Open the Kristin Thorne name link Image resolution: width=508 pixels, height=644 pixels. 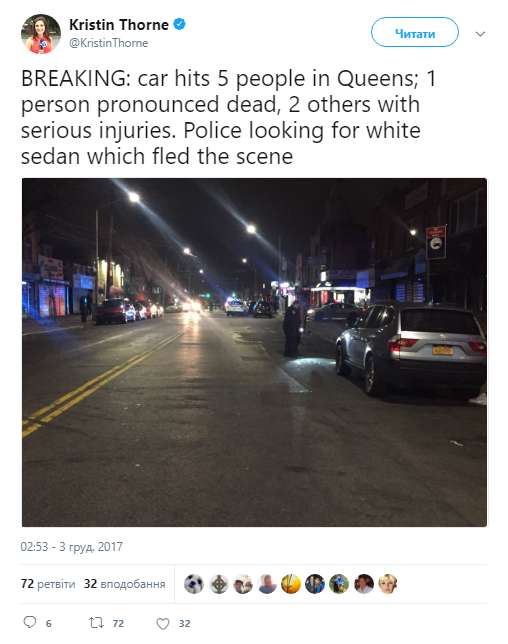click(x=119, y=25)
